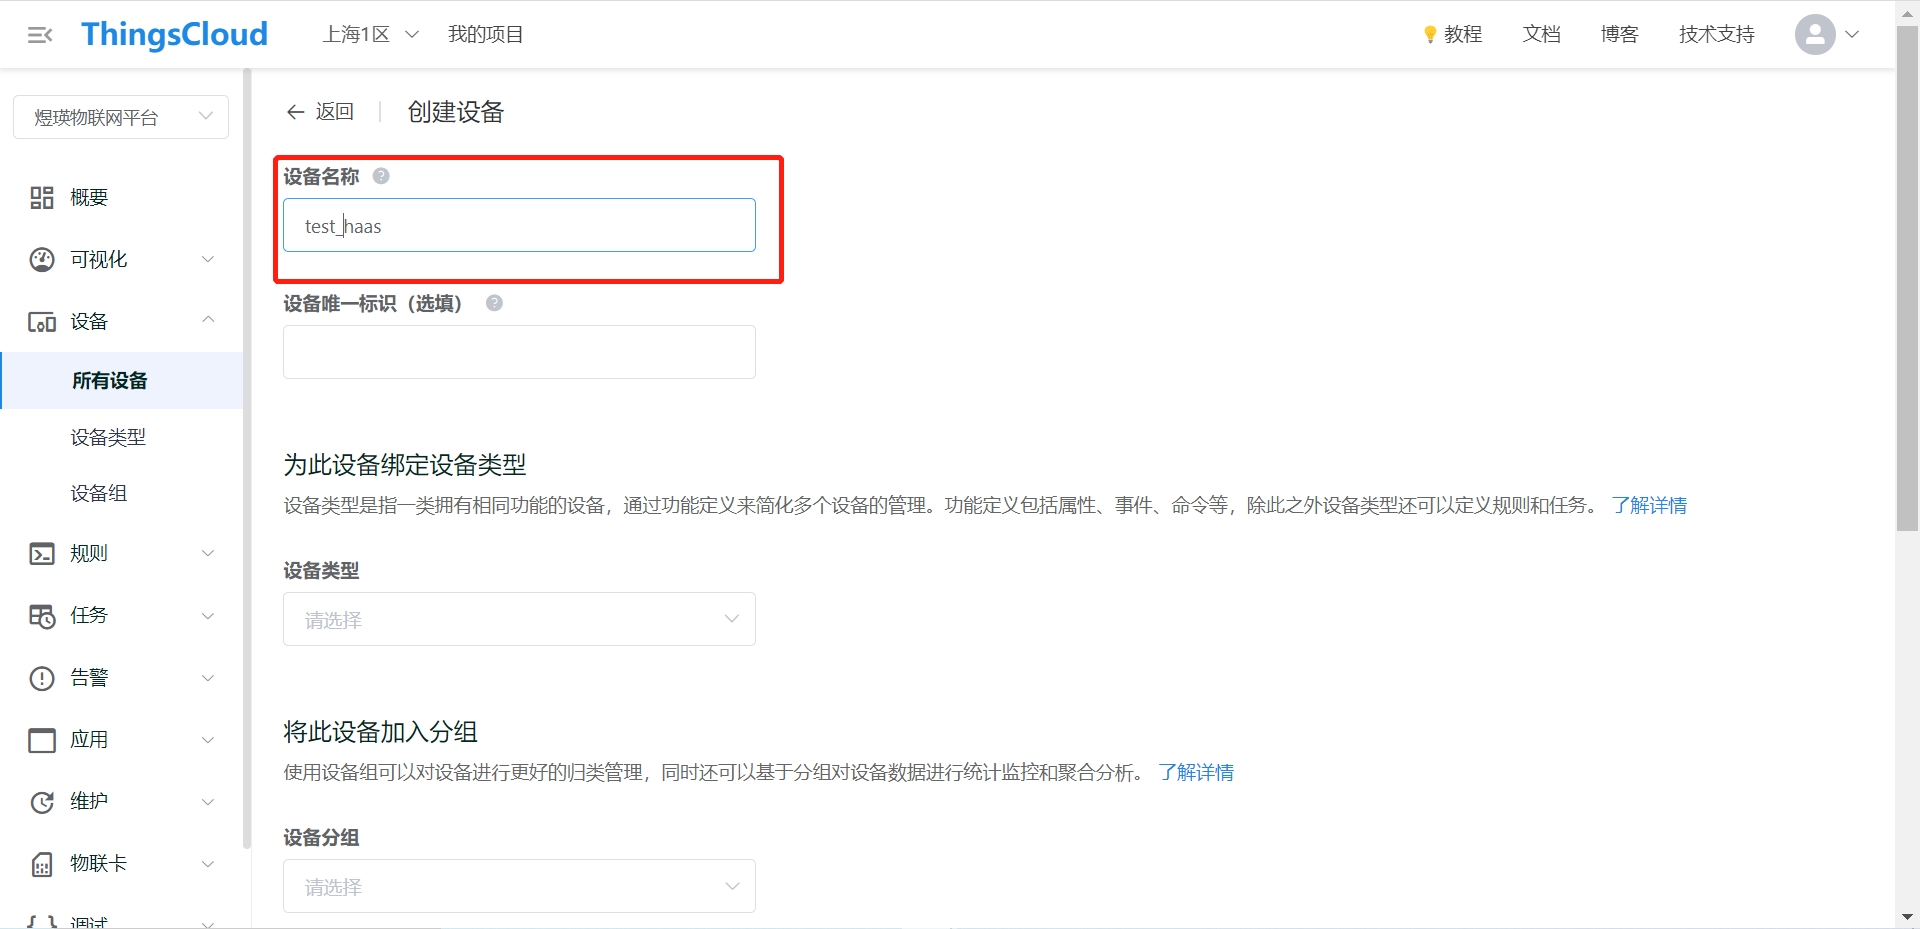Open 教程 in top navigation
This screenshot has width=1920, height=929.
coord(1463,34)
